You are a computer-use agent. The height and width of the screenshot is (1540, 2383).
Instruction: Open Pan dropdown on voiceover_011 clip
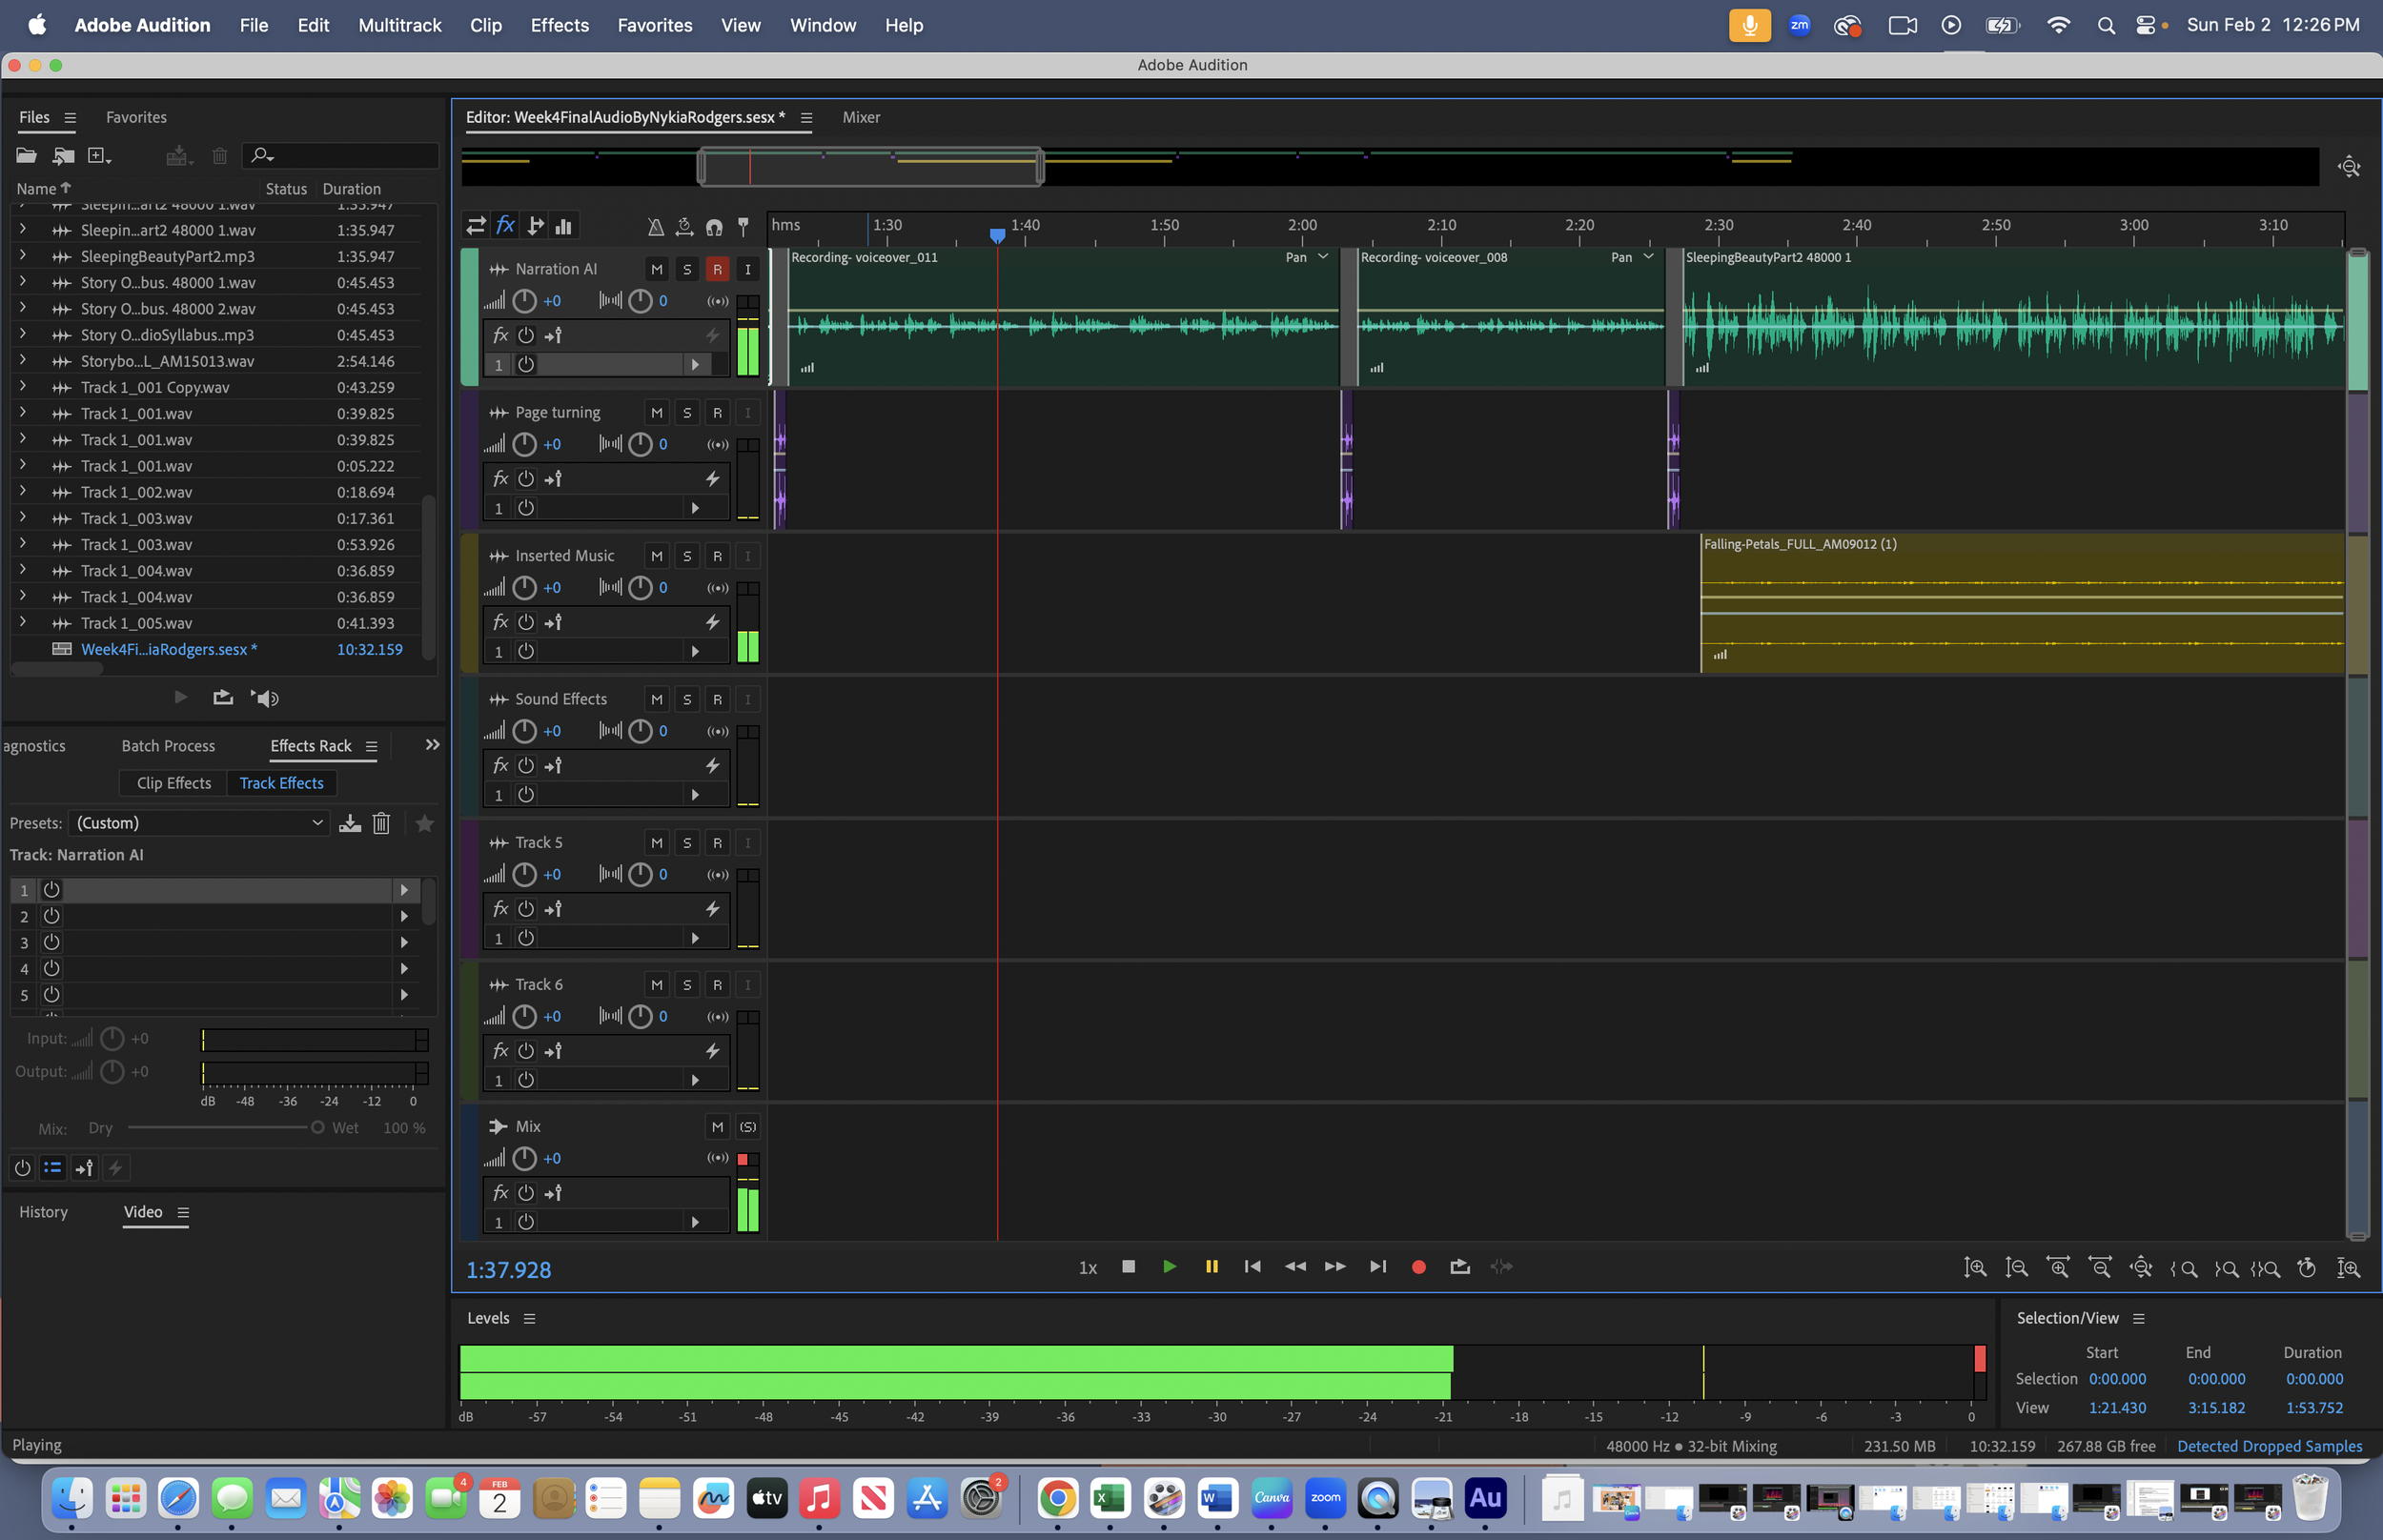[1322, 257]
